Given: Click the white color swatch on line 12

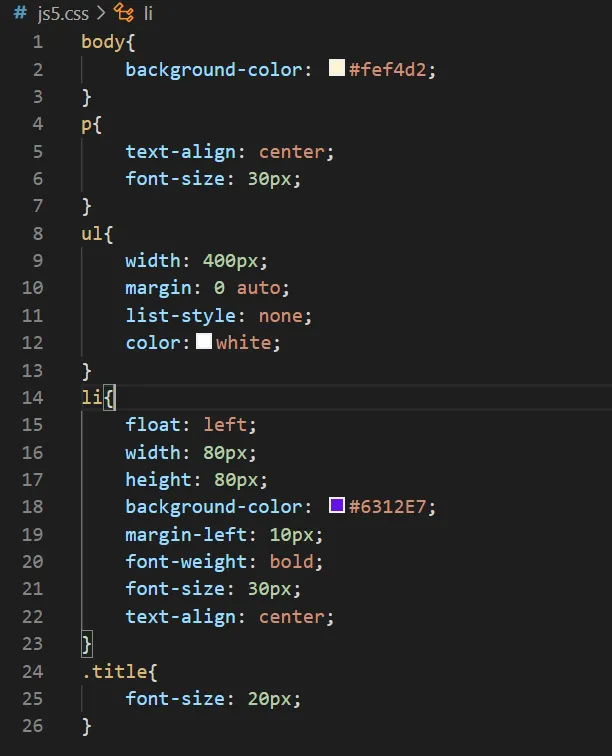Looking at the screenshot, I should click(204, 342).
